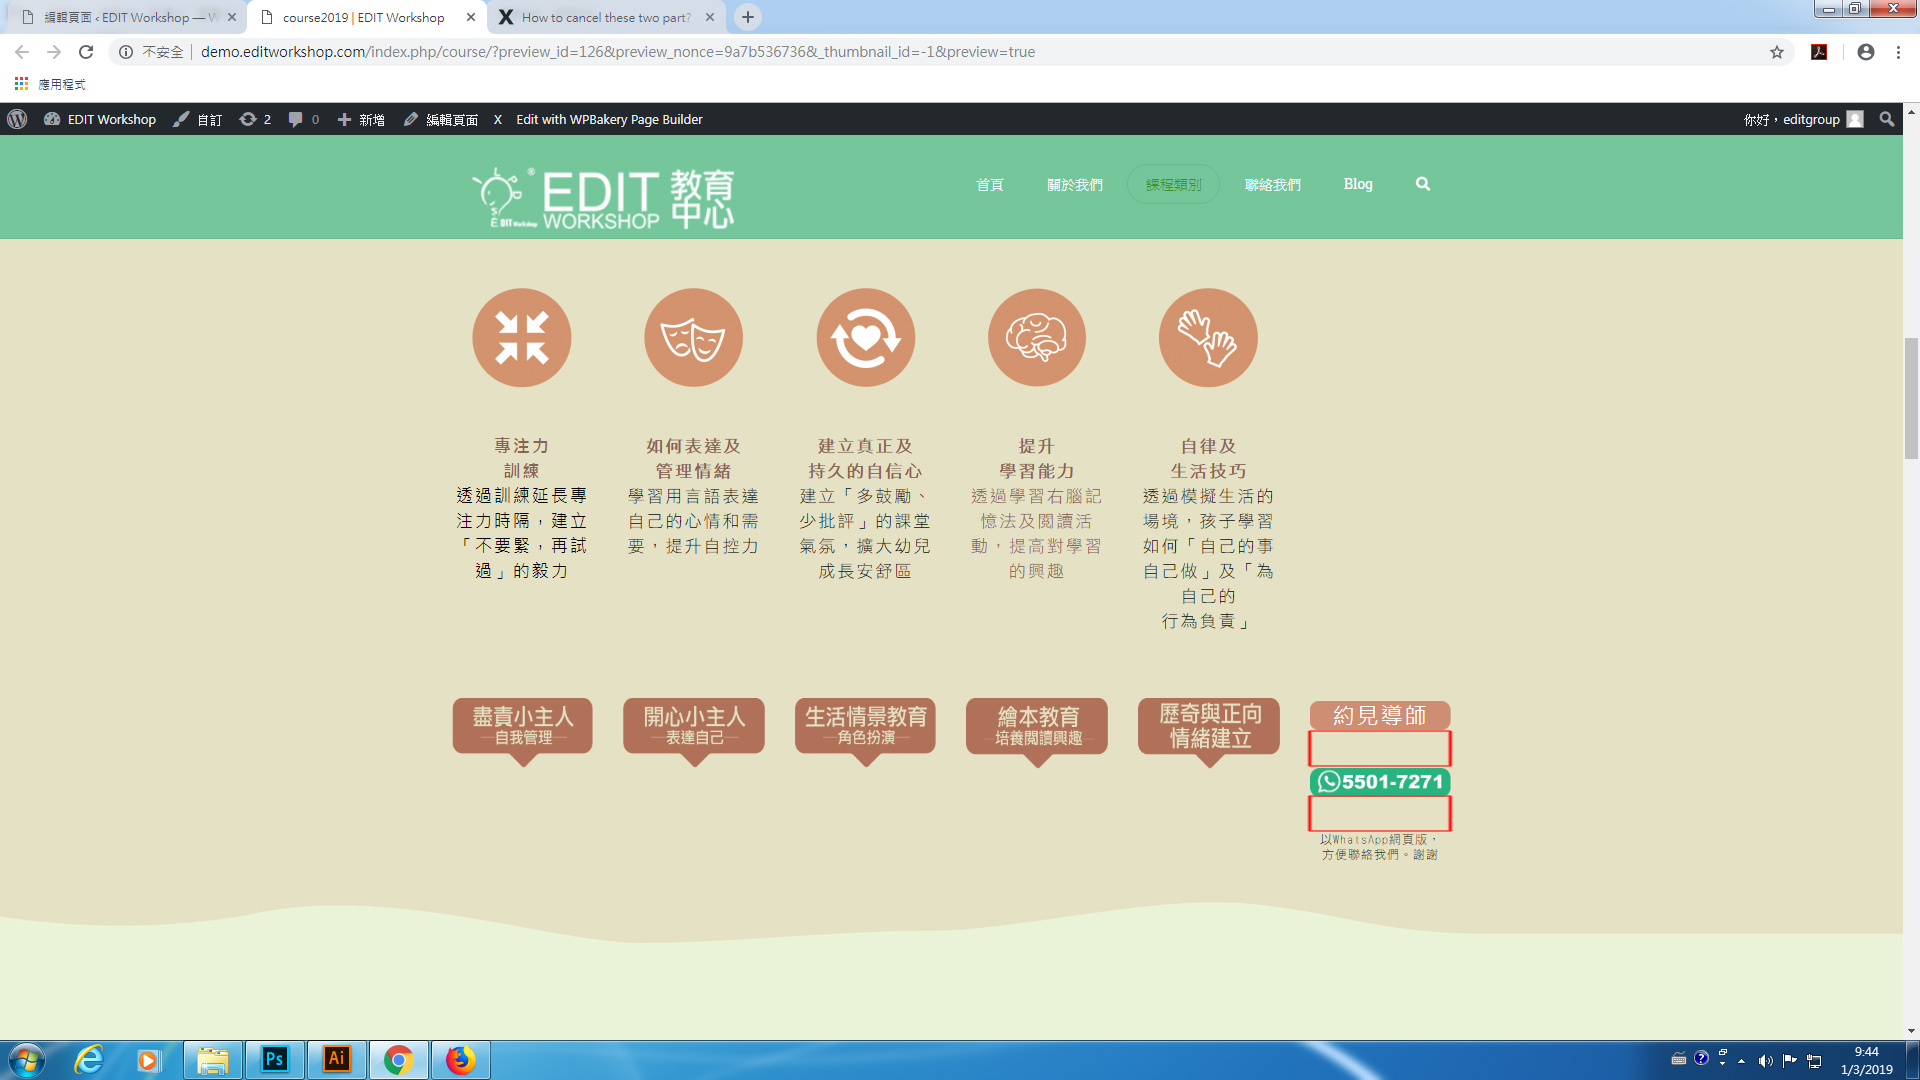The height and width of the screenshot is (1080, 1920).
Task: Click the heart with circular arrows icon
Action: 865,338
